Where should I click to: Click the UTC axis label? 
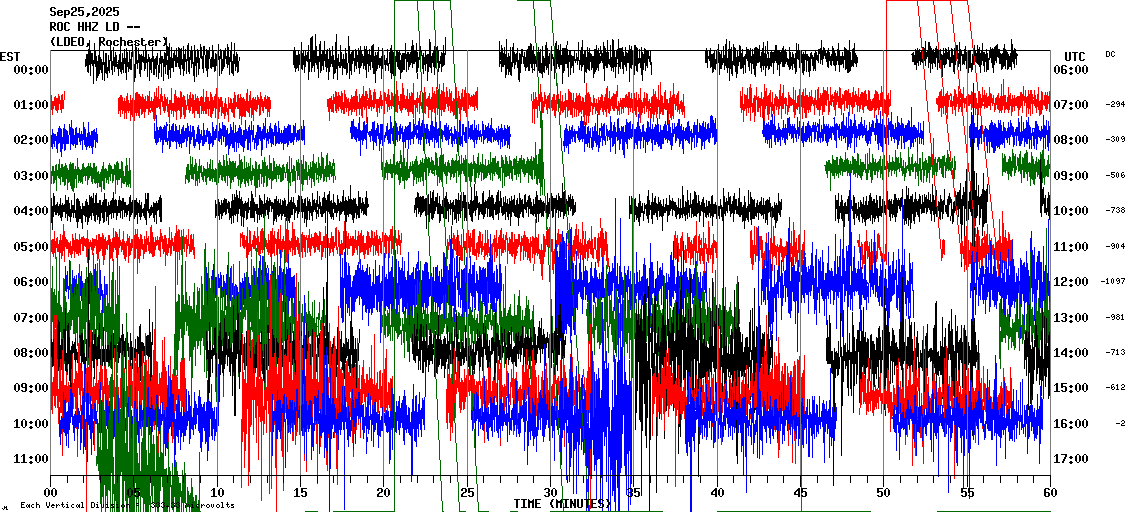(1074, 56)
